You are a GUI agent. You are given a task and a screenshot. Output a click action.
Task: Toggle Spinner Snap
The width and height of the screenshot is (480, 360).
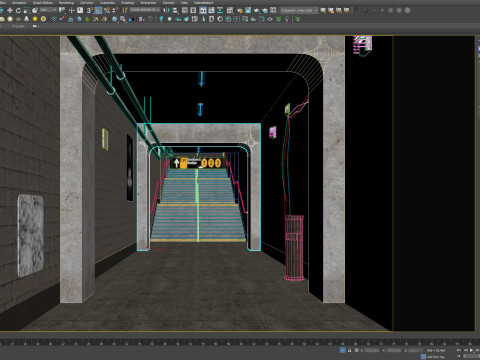115,10
